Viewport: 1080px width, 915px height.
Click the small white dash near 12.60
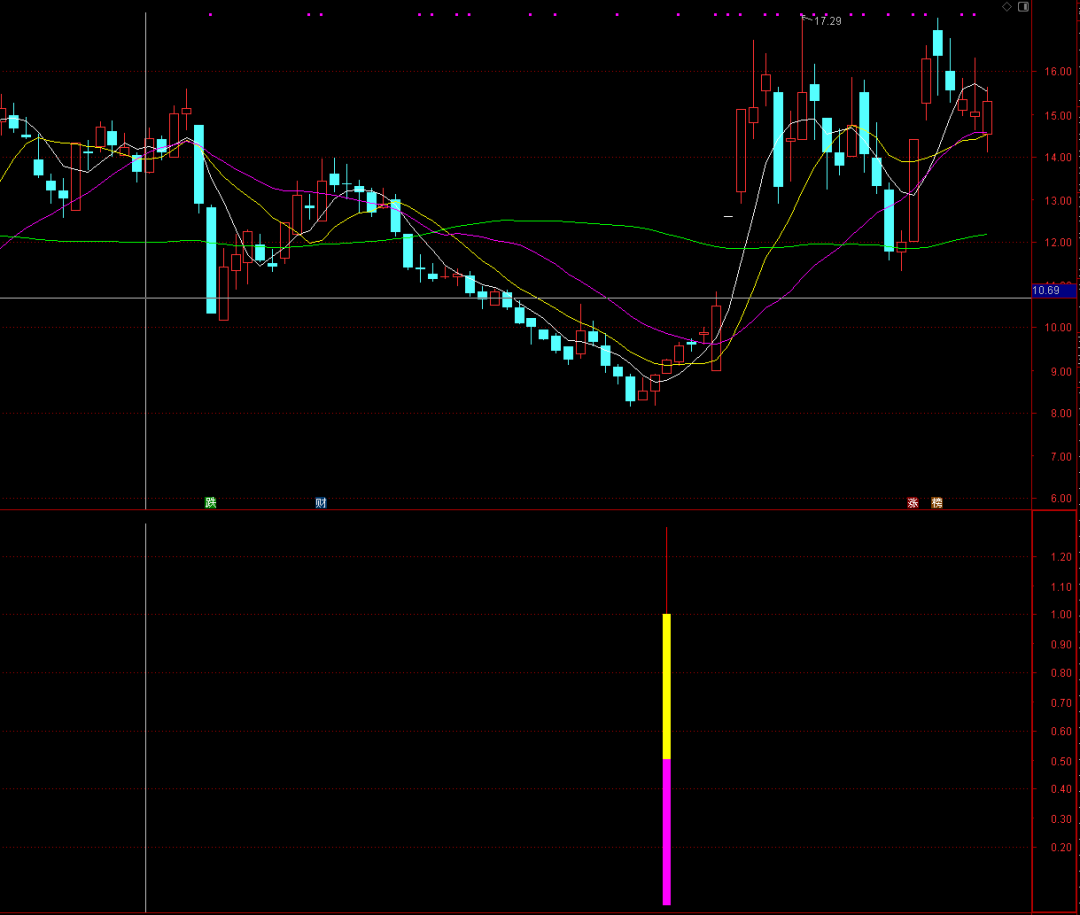(x=728, y=216)
